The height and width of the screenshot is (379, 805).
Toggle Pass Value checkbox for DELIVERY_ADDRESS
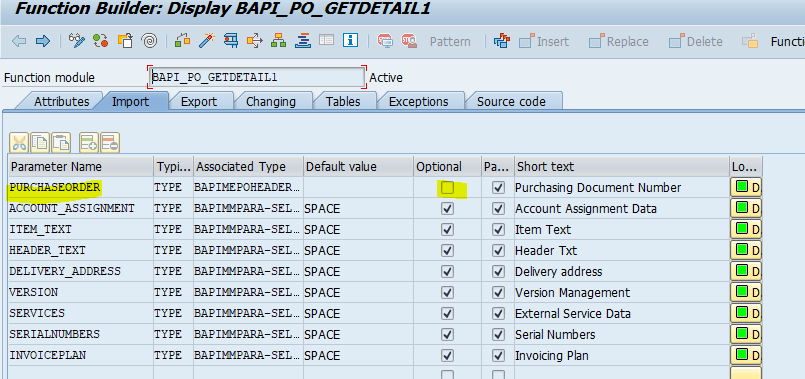pyautogui.click(x=498, y=272)
